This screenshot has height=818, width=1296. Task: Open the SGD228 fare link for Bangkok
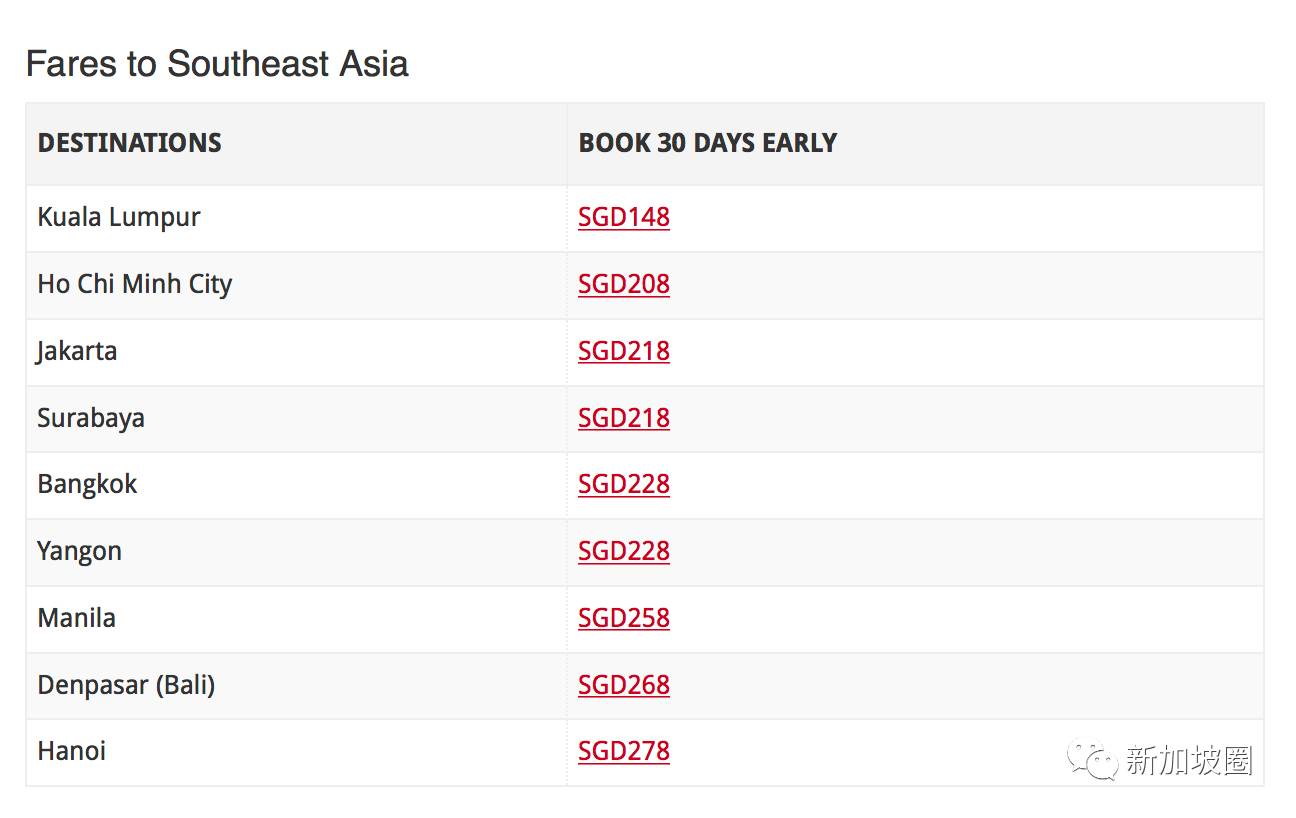(623, 484)
